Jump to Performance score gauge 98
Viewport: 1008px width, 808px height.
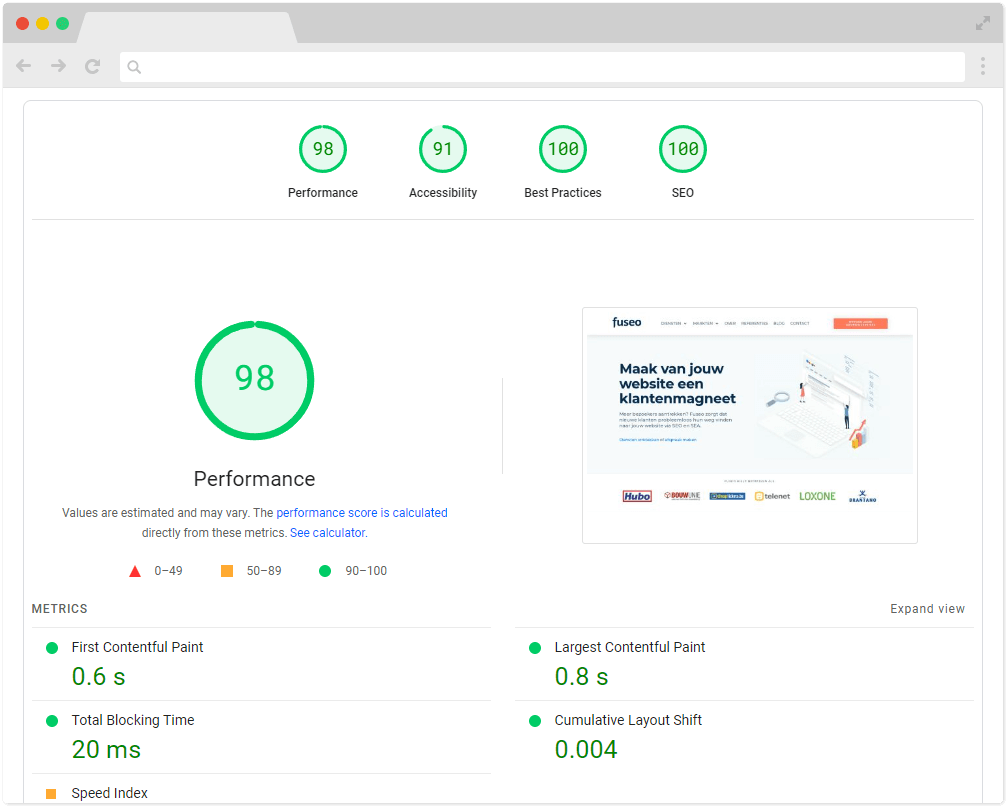coord(323,149)
